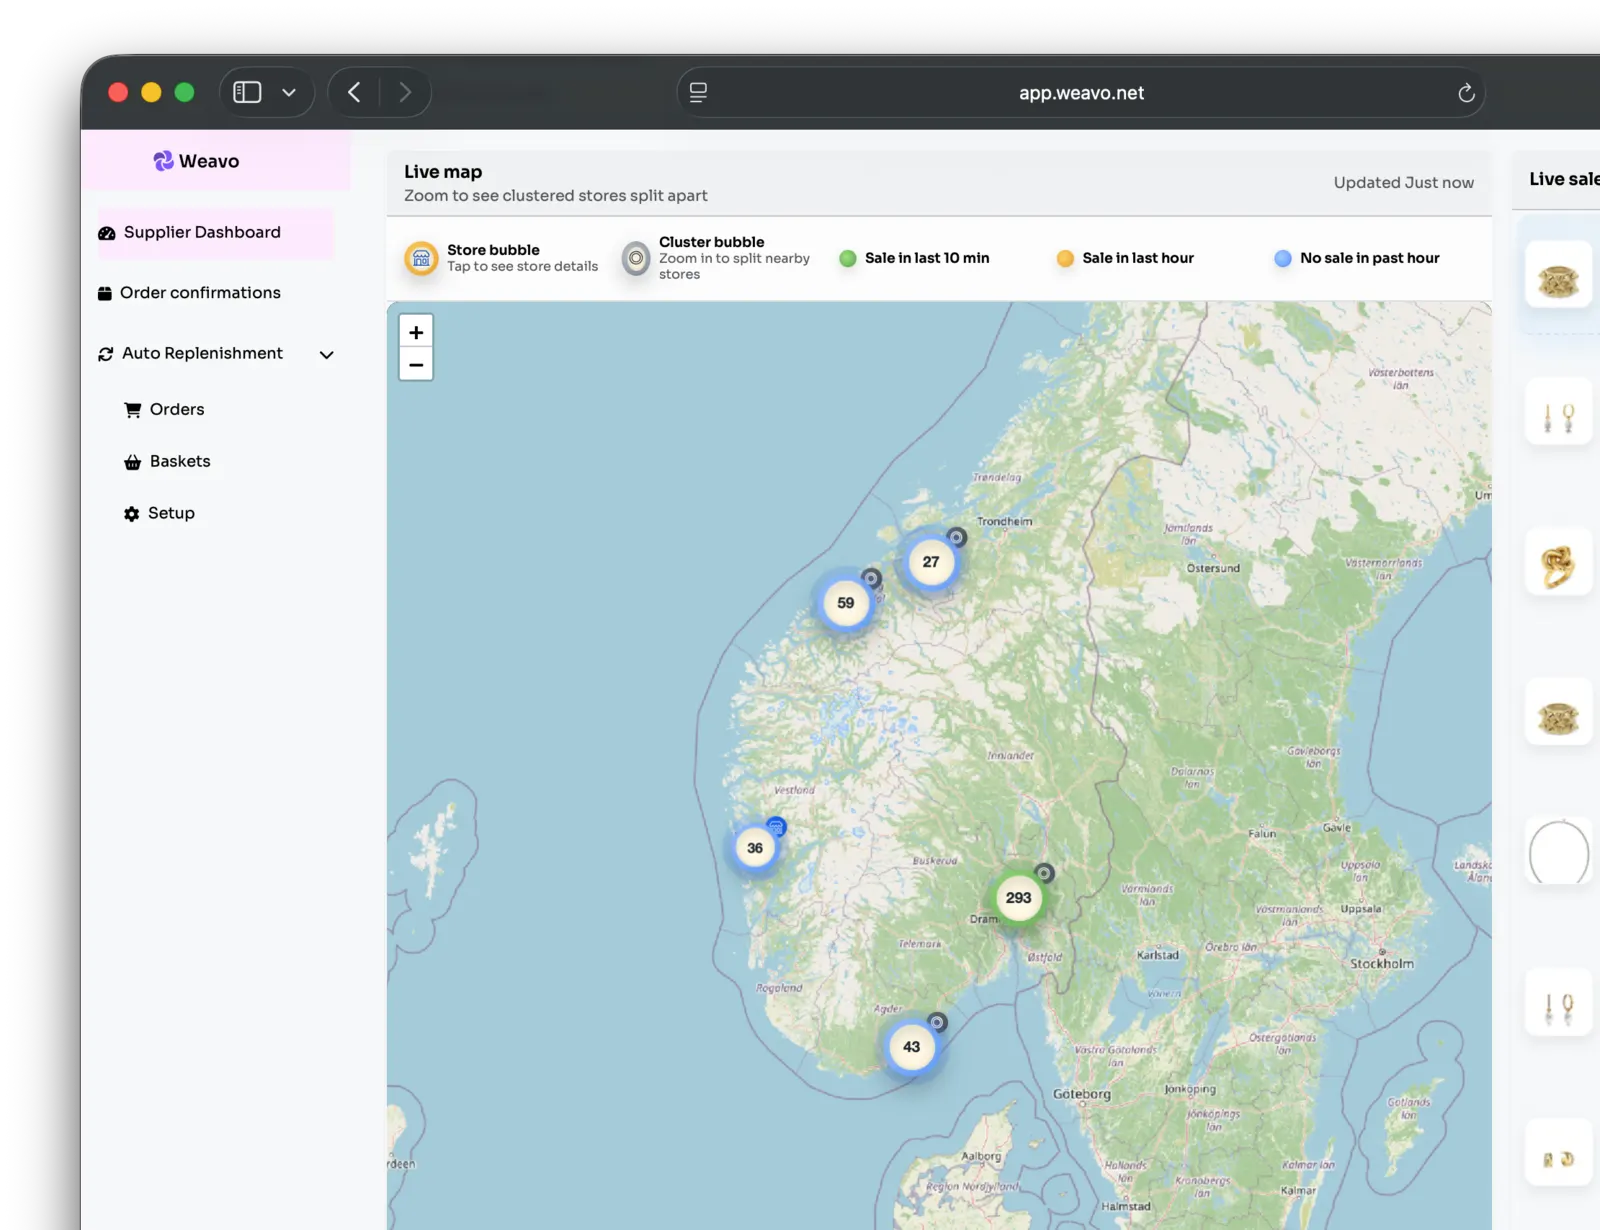Click Auto Replenishment refresh icon
Viewport: 1600px width, 1230px height.
[x=105, y=354]
